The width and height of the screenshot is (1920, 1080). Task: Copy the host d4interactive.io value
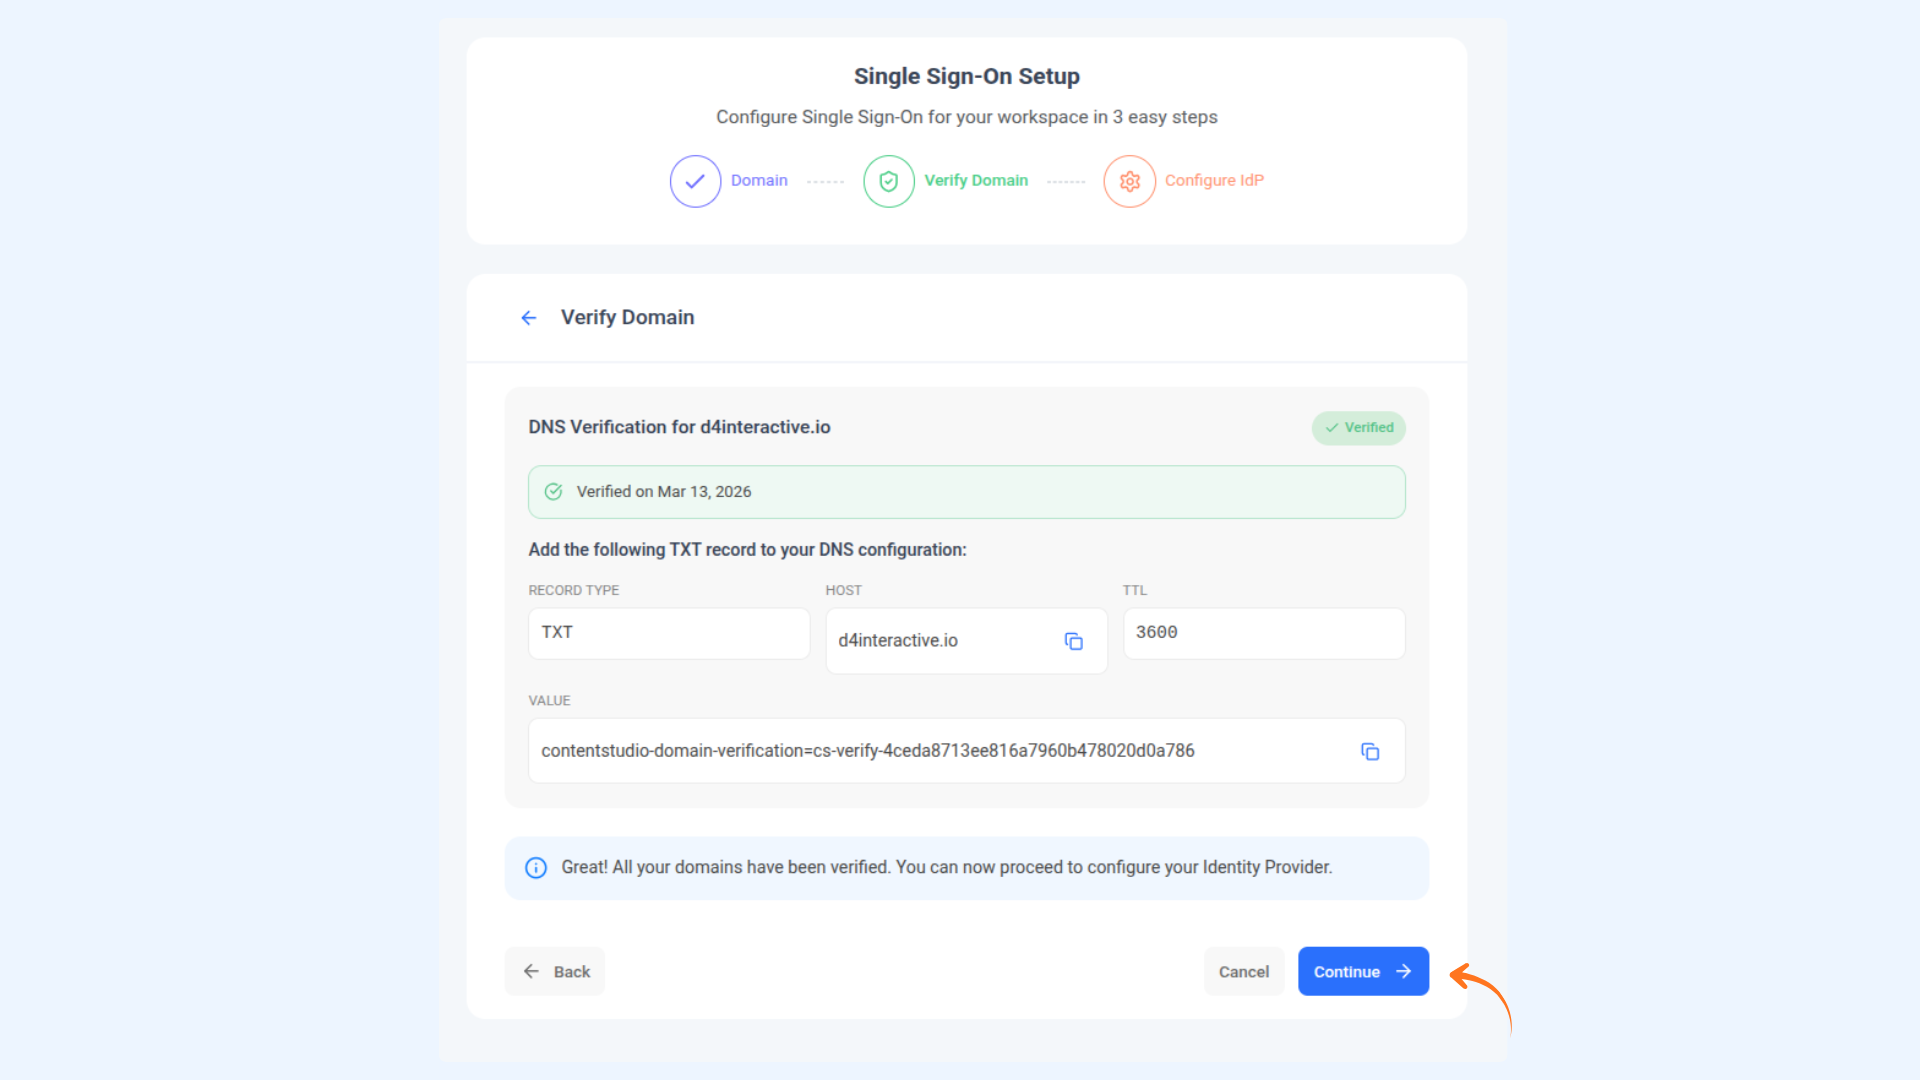pyautogui.click(x=1073, y=641)
